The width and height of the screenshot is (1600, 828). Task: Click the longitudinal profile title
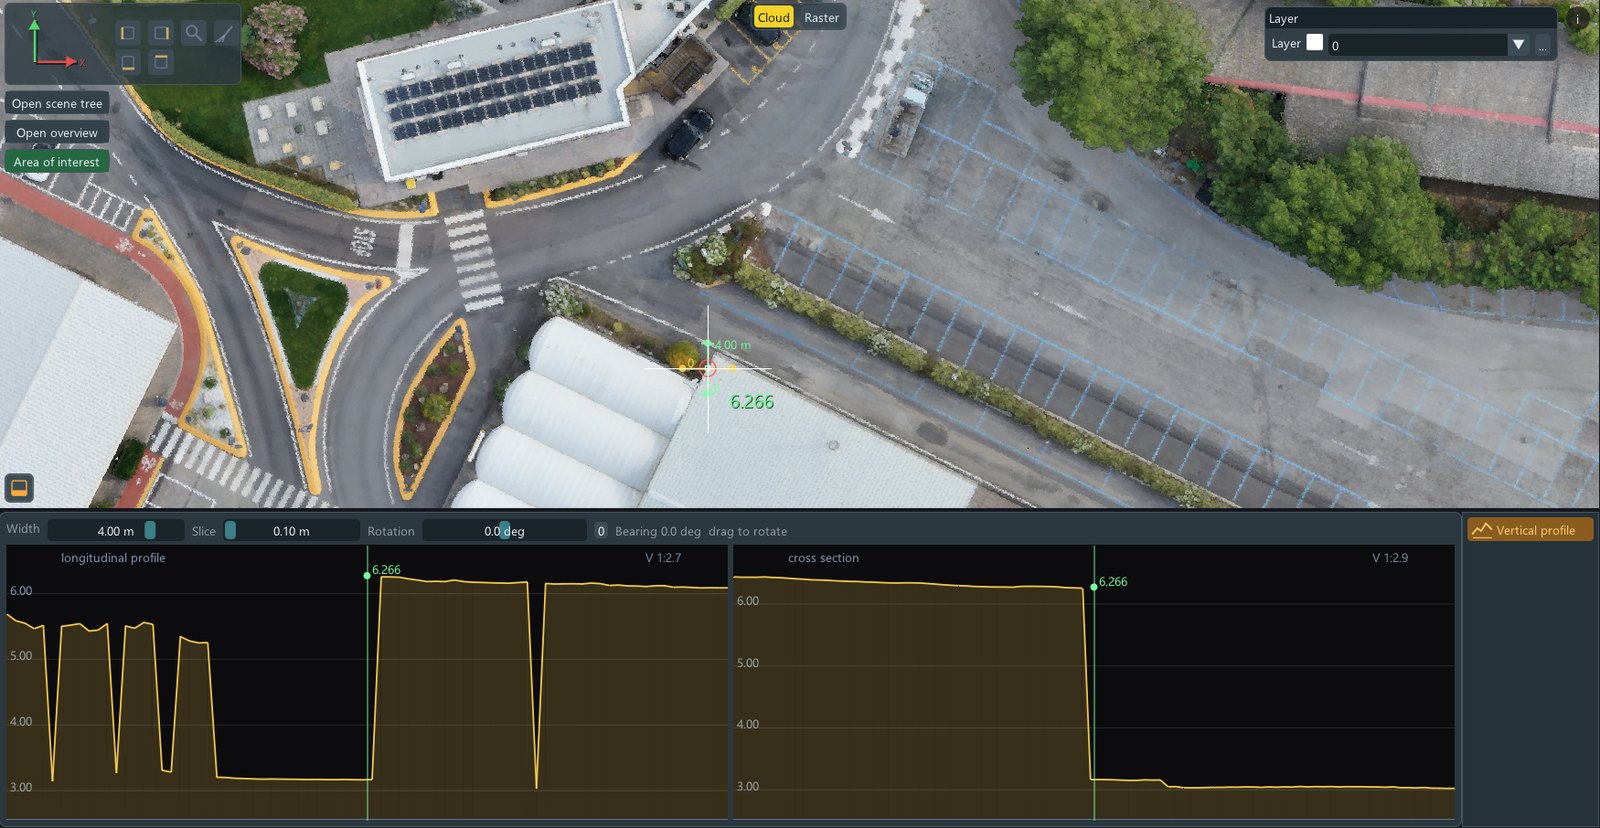[113, 558]
